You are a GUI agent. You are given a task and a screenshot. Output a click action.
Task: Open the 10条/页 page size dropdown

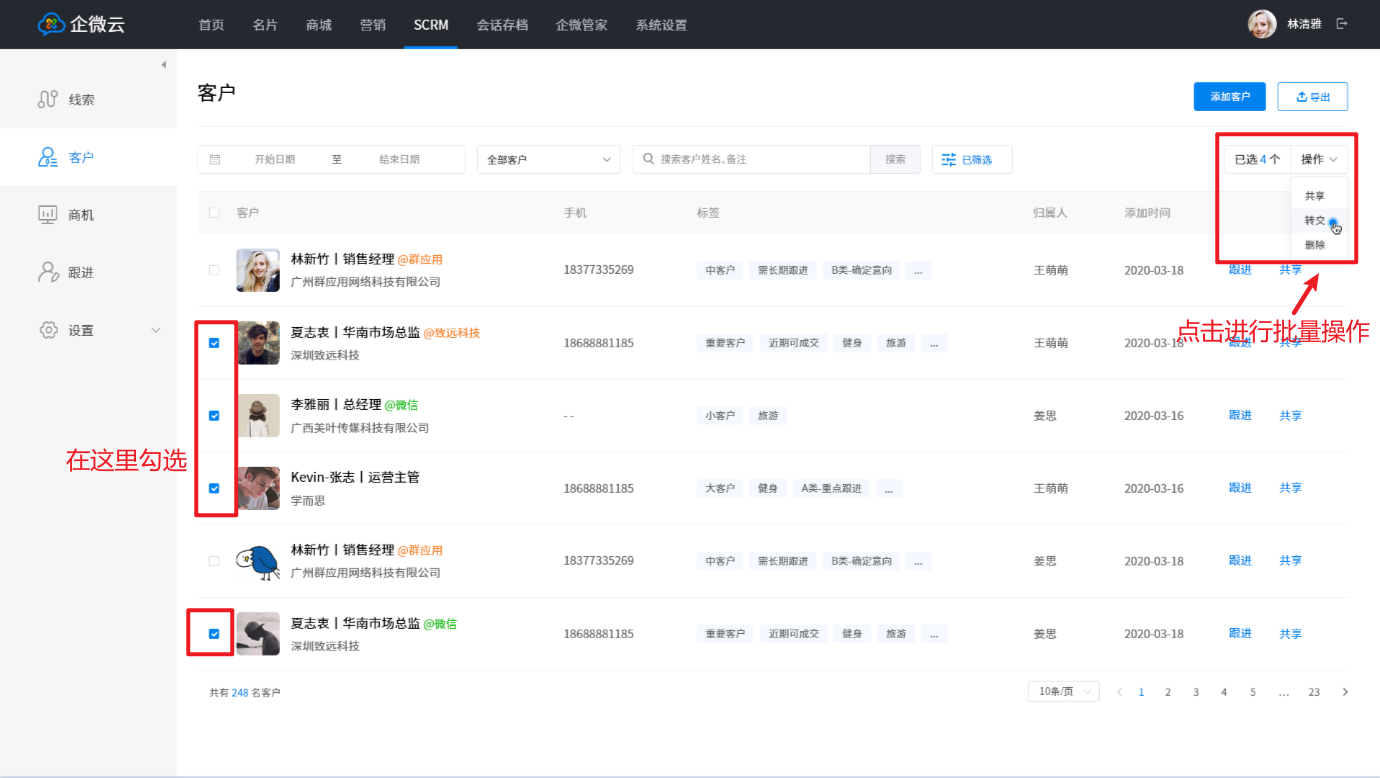(1063, 691)
